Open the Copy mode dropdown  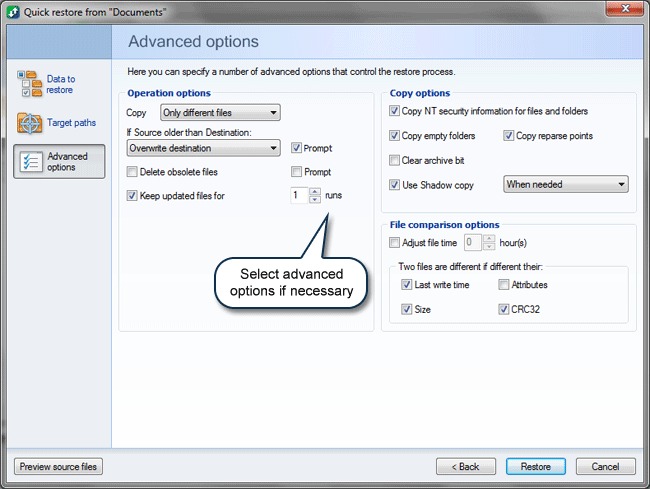[220, 113]
